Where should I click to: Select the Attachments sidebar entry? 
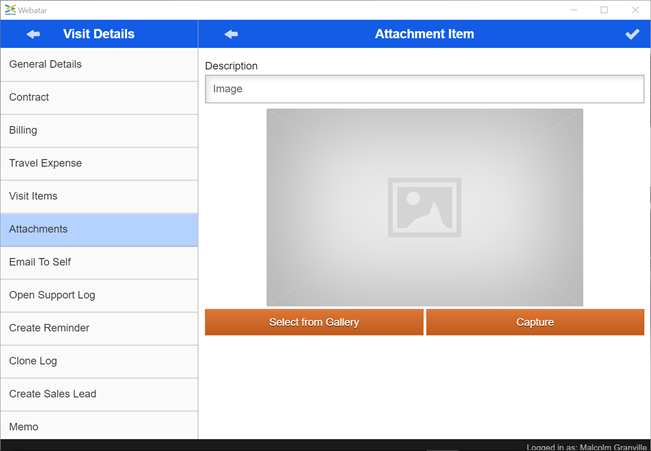pyautogui.click(x=99, y=230)
